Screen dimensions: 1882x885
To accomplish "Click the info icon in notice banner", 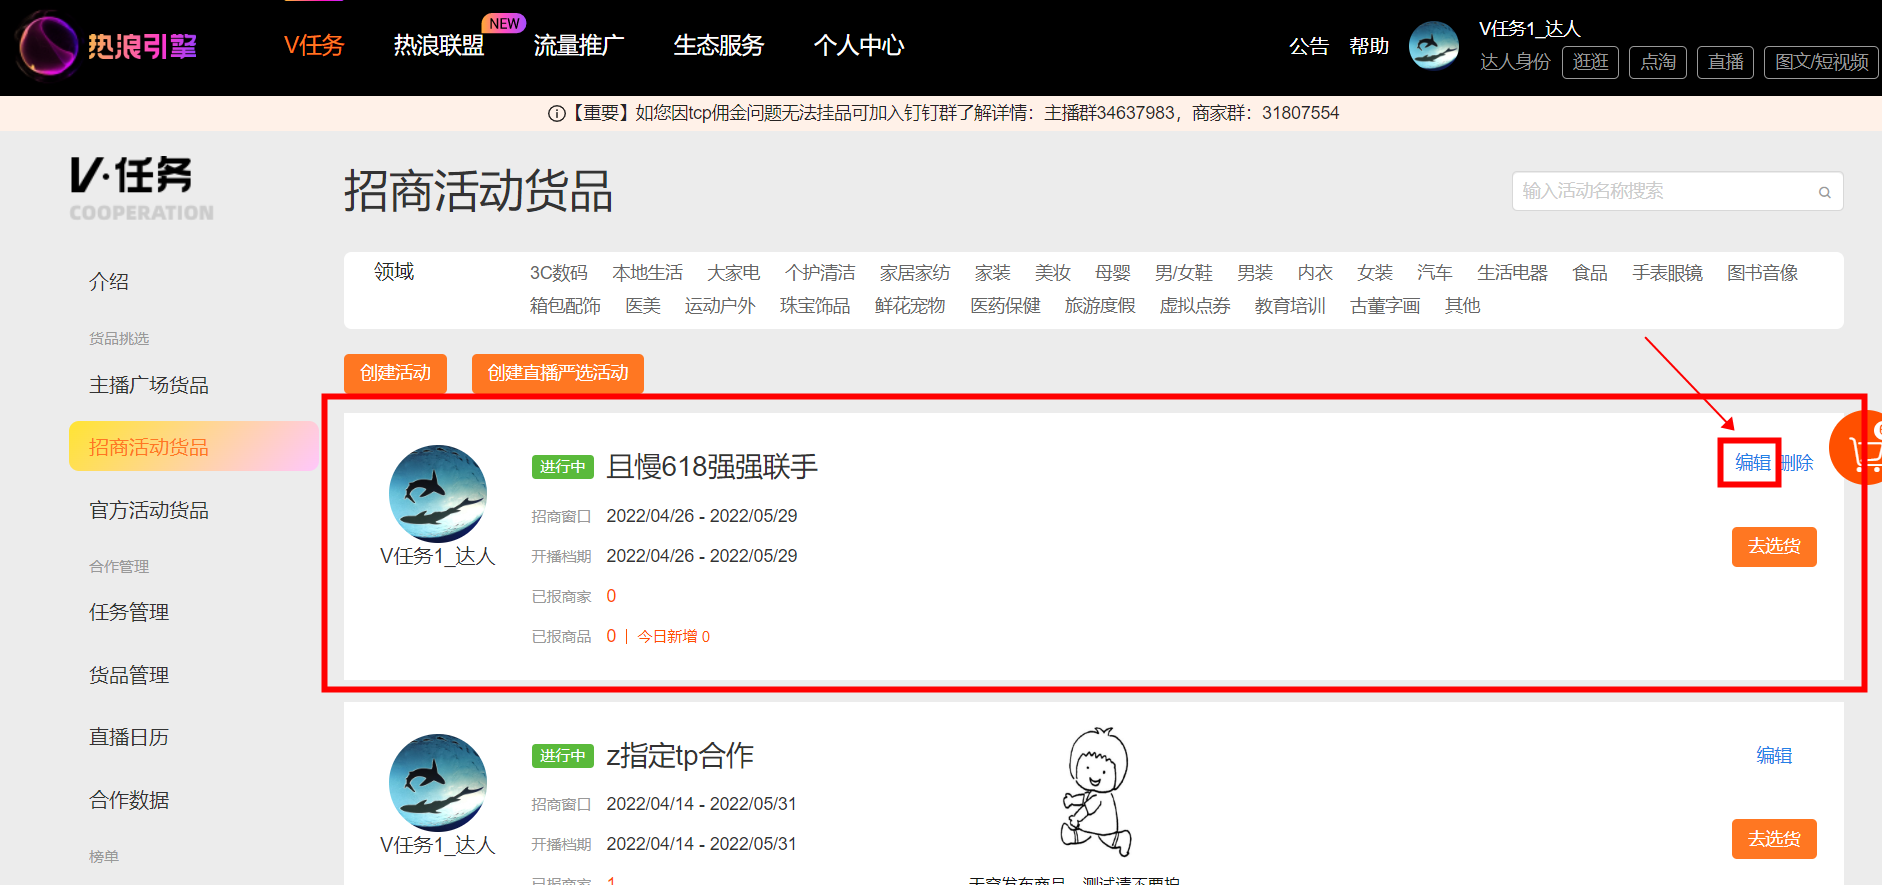I will 557,114.
